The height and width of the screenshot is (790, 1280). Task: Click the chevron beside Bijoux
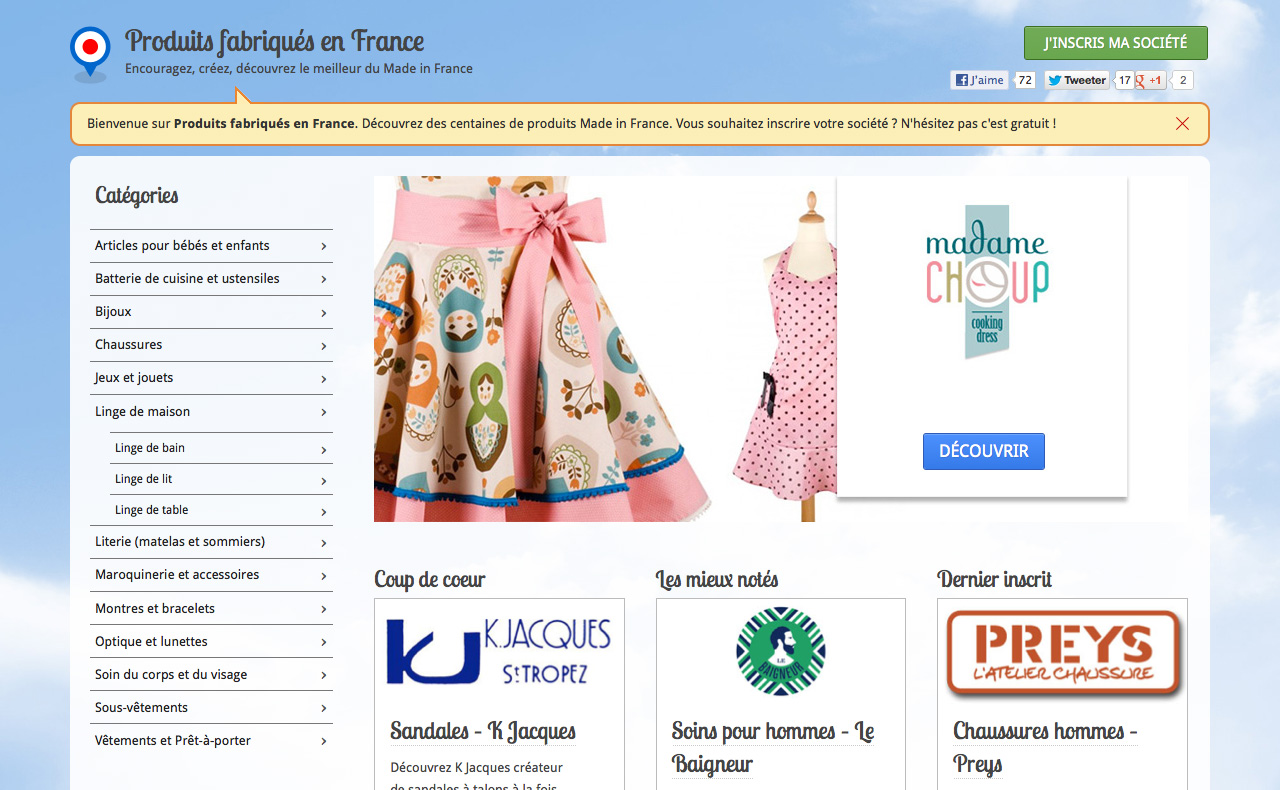[324, 313]
